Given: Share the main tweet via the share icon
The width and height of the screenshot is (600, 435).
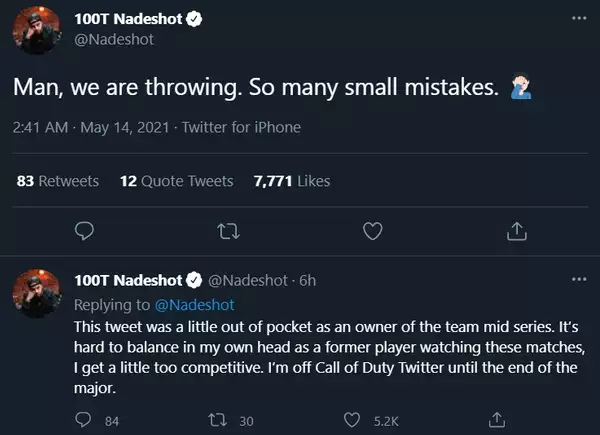Looking at the screenshot, I should click(517, 231).
